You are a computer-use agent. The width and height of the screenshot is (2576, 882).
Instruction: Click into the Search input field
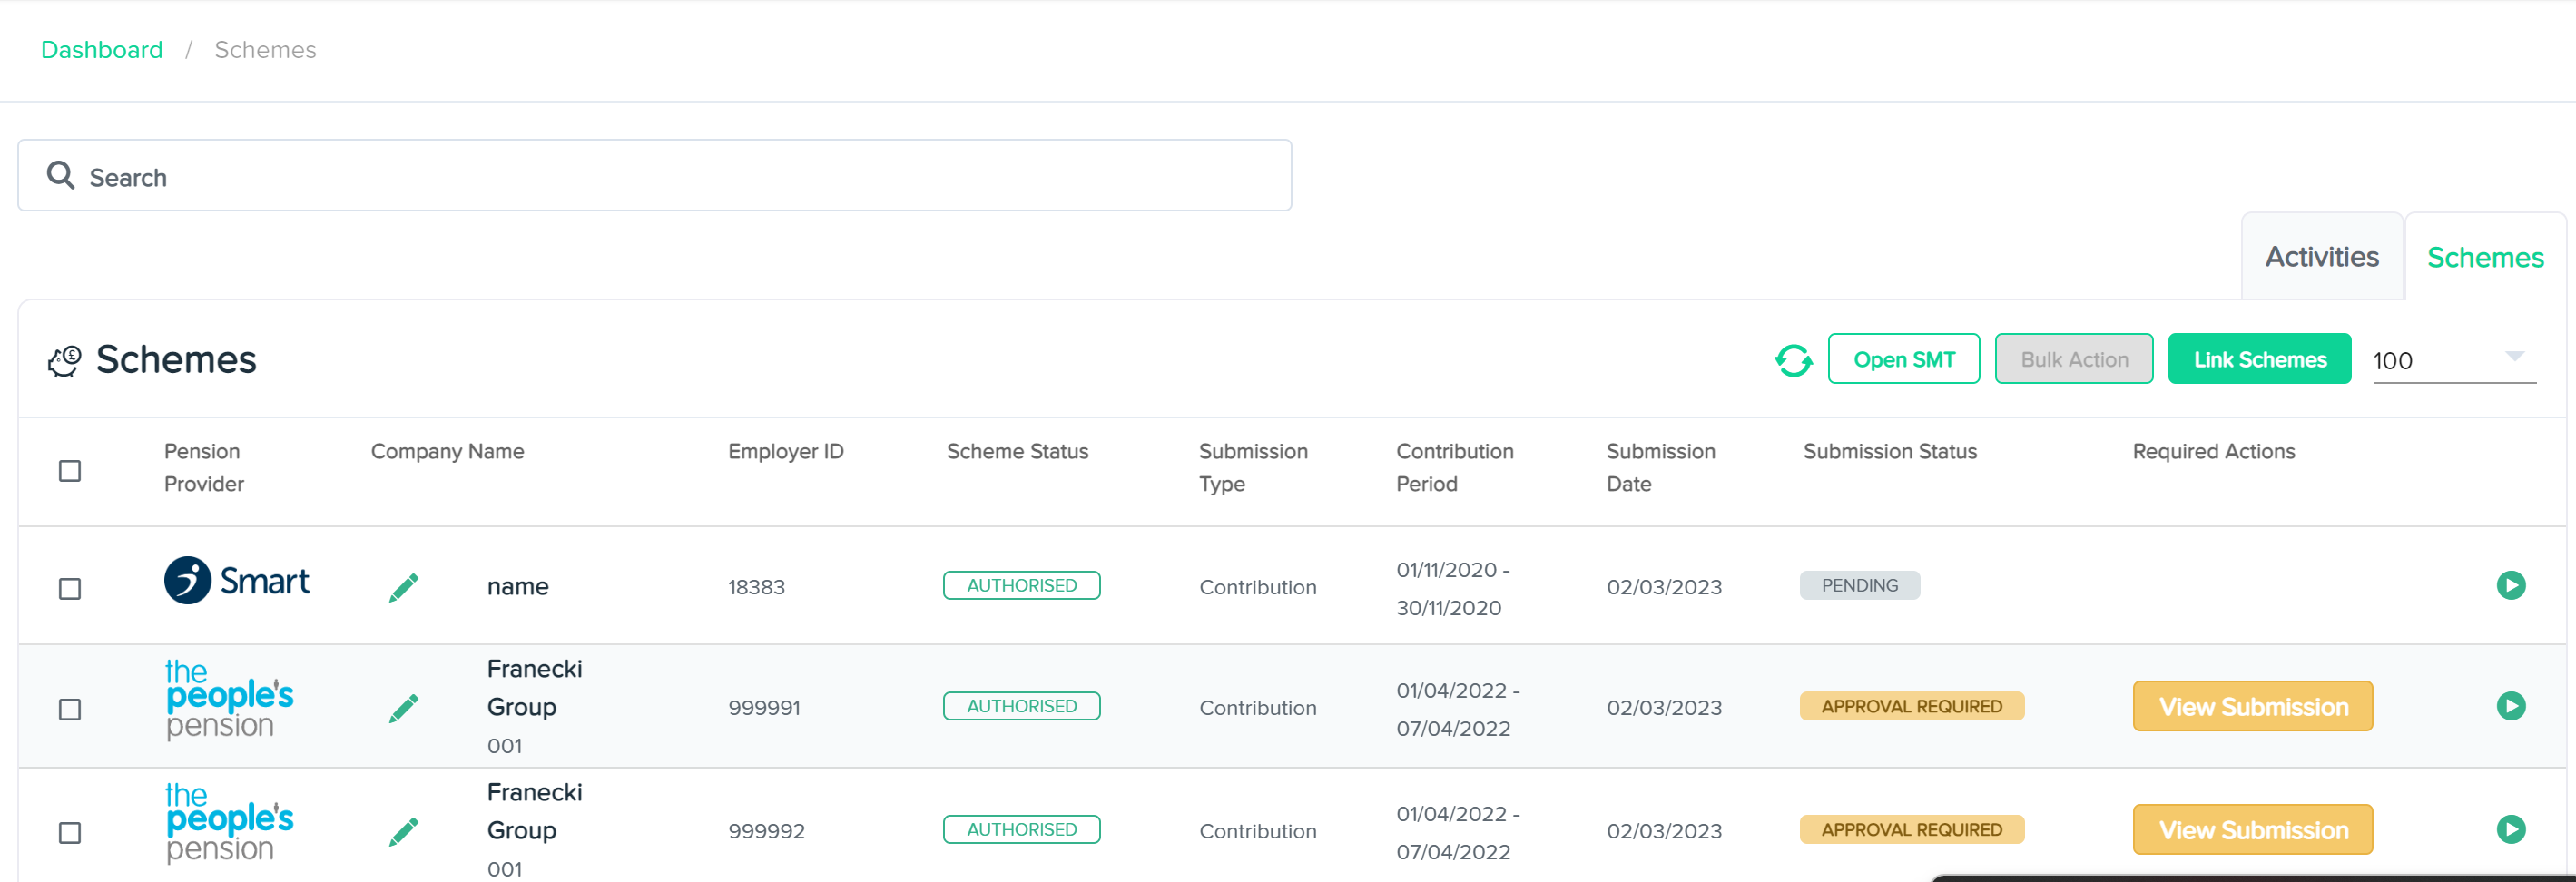click(x=655, y=176)
